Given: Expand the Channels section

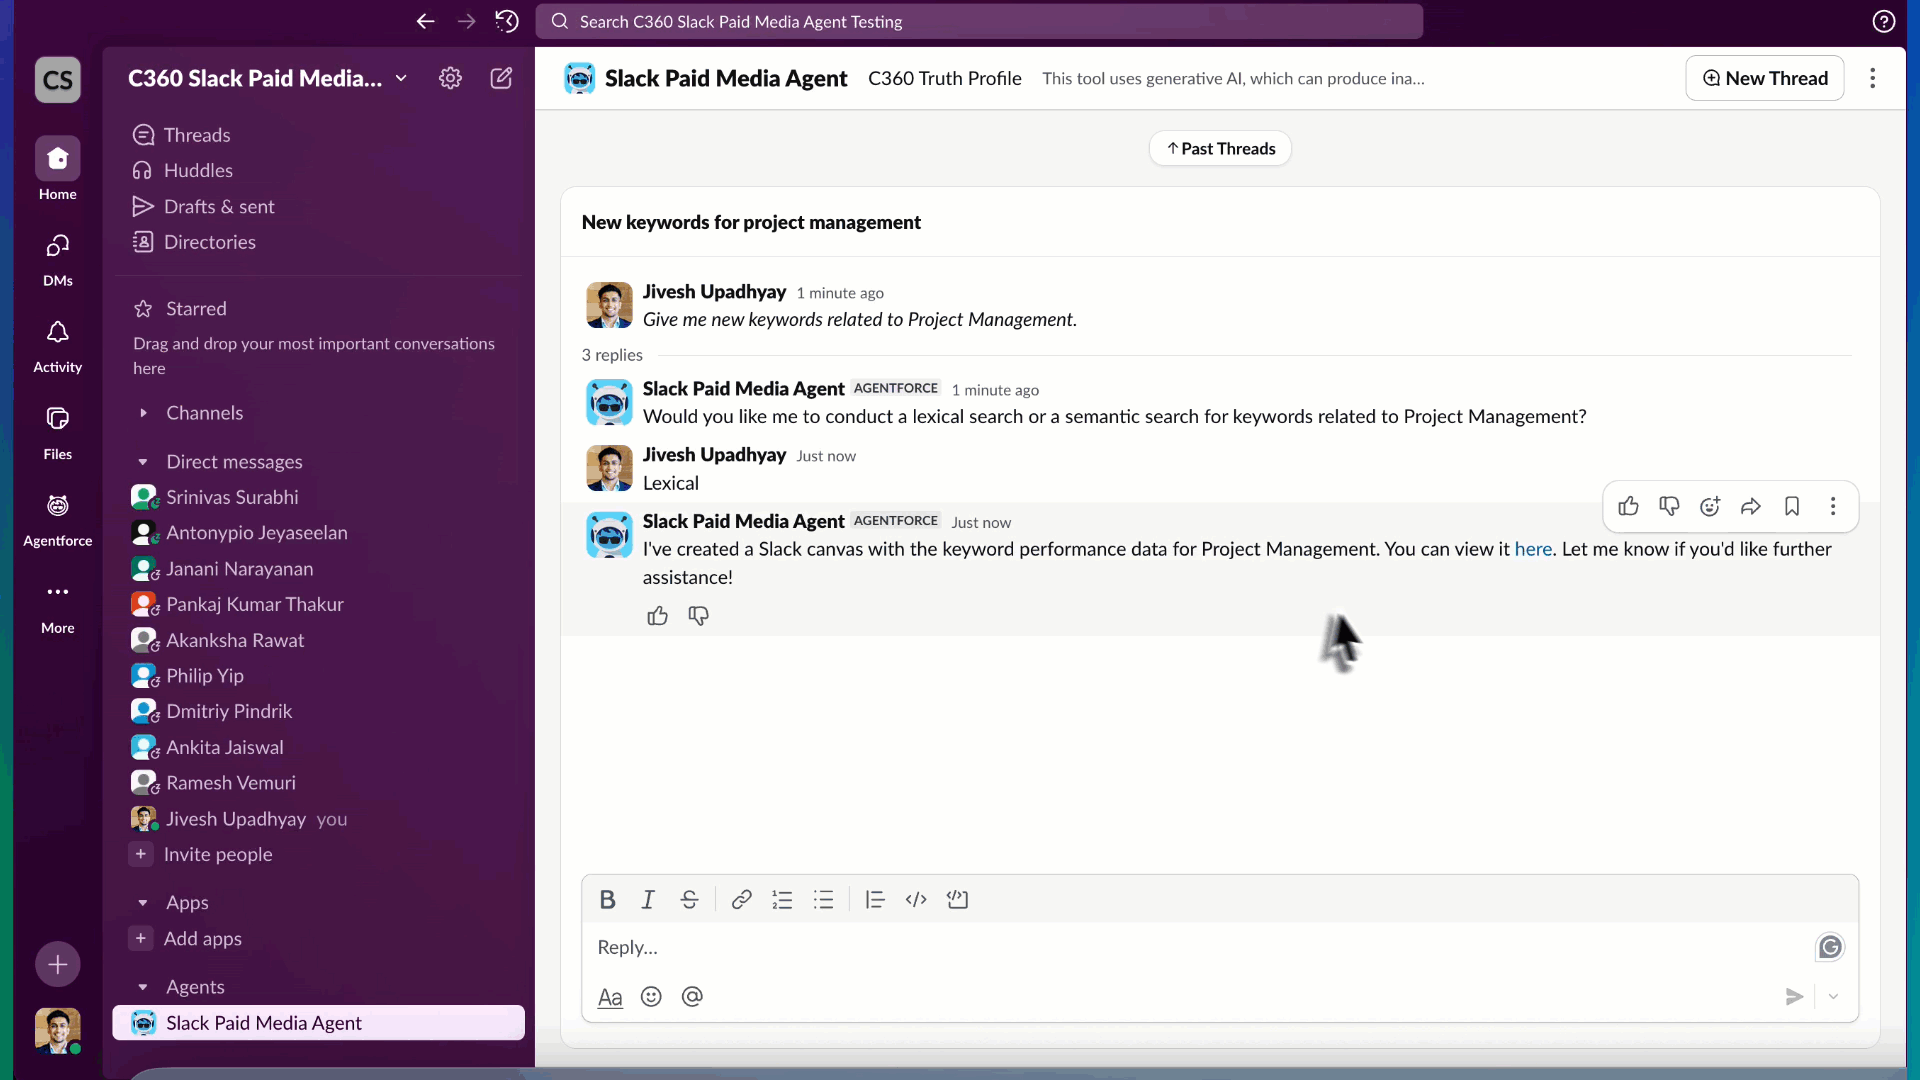Looking at the screenshot, I should 143,413.
